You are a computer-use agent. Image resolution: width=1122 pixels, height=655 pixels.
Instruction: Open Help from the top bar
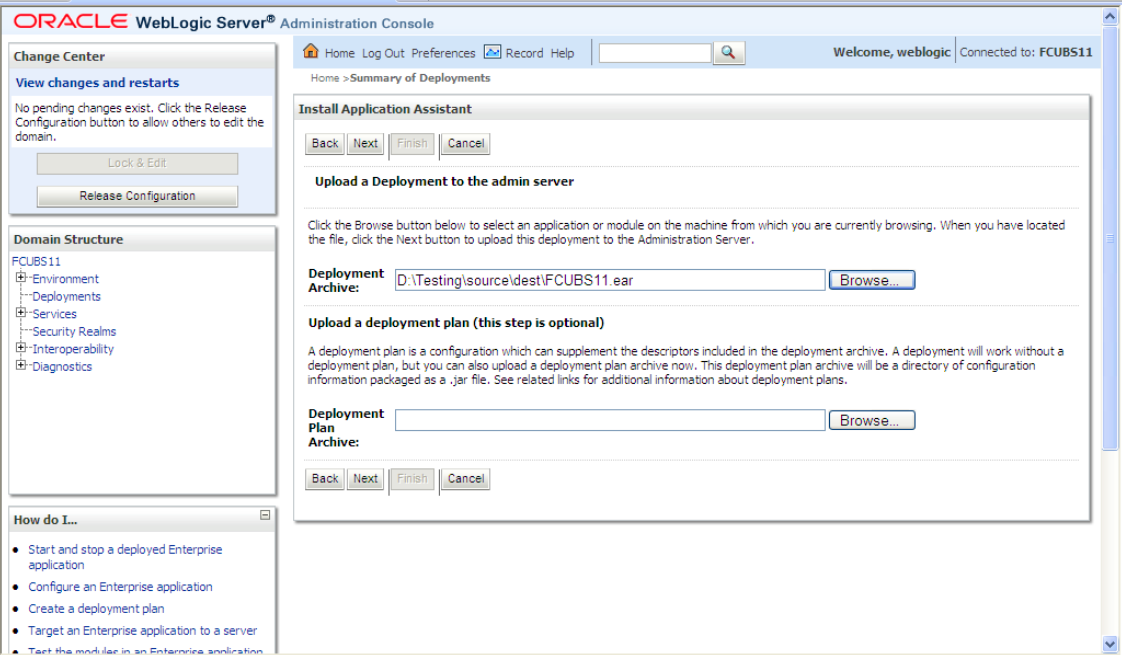point(560,53)
